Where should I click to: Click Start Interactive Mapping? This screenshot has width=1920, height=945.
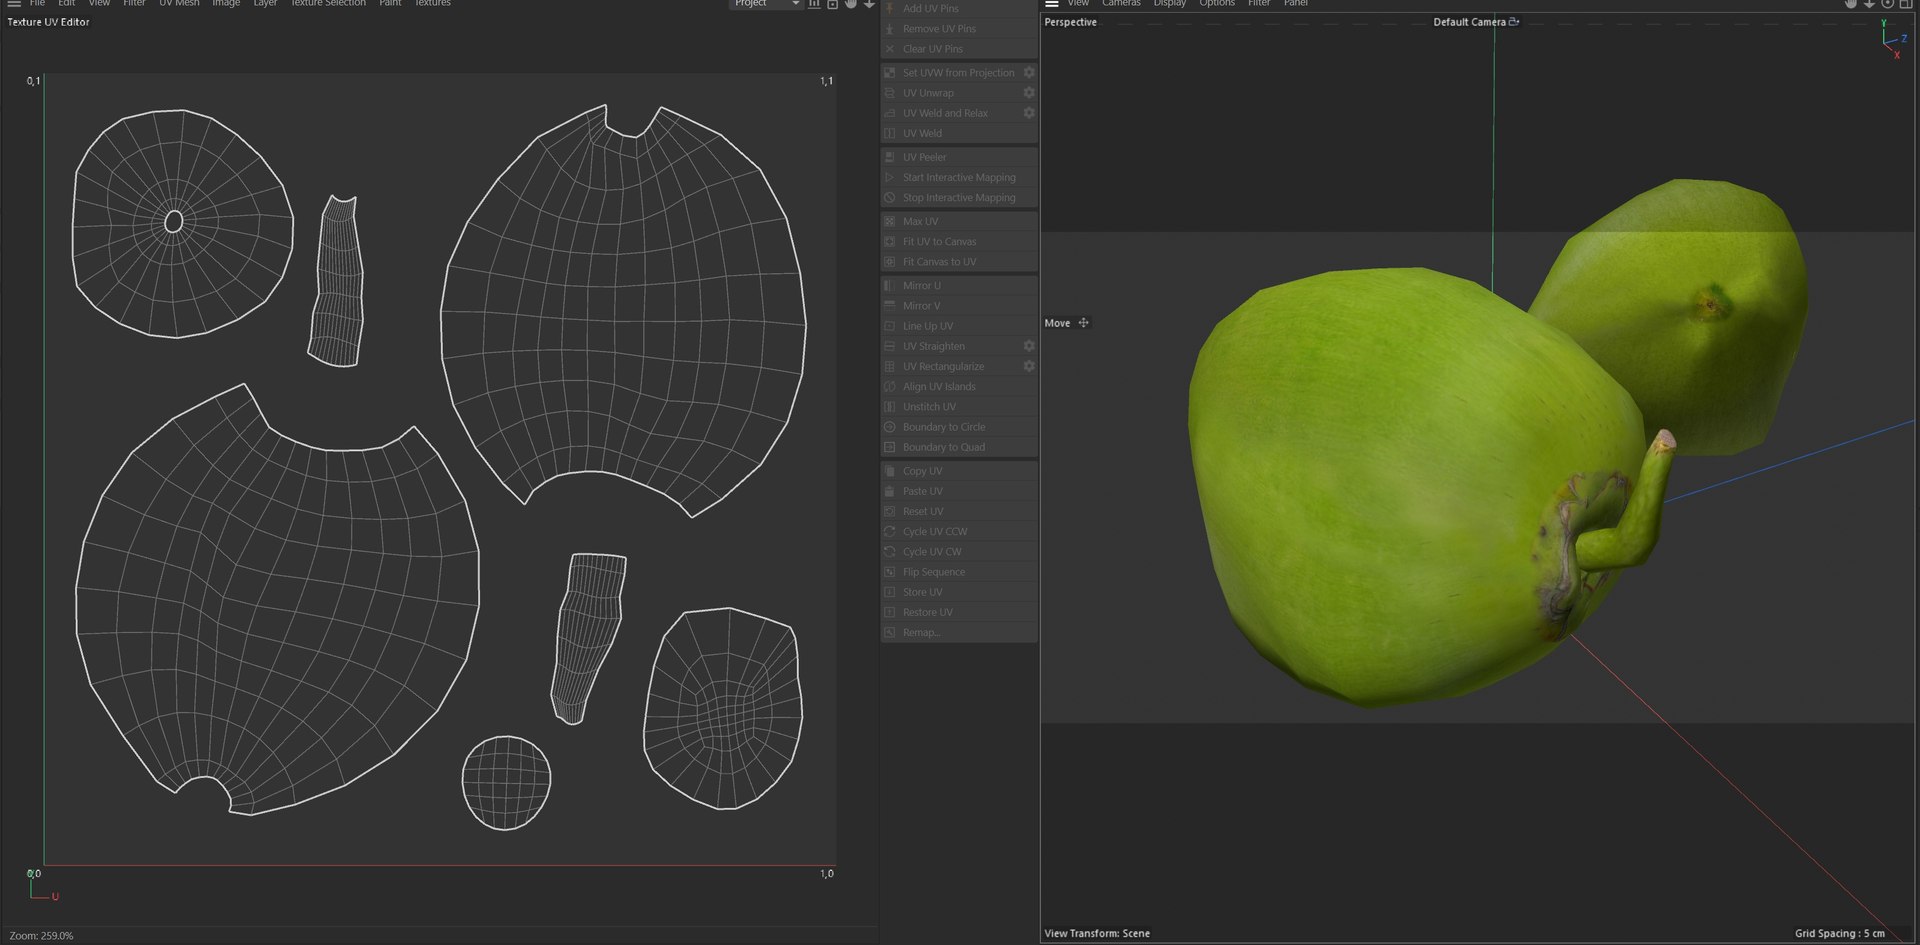pyautogui.click(x=959, y=177)
